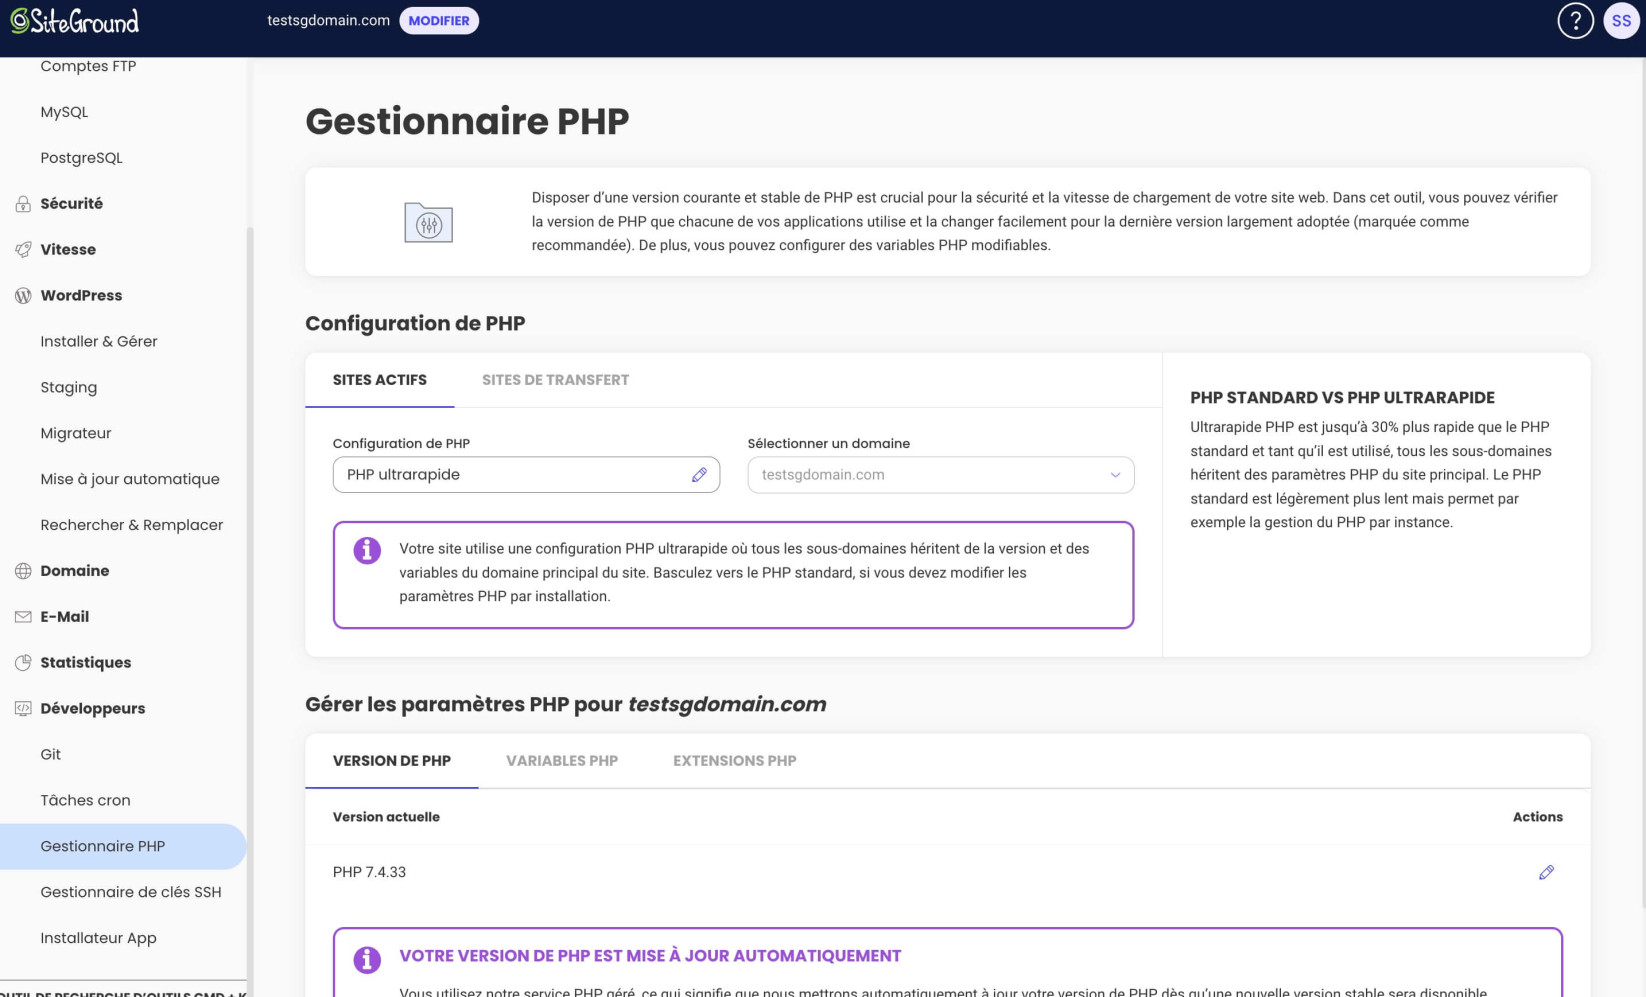1646x997 pixels.
Task: Open Migrateur in sidebar
Action: click(76, 434)
